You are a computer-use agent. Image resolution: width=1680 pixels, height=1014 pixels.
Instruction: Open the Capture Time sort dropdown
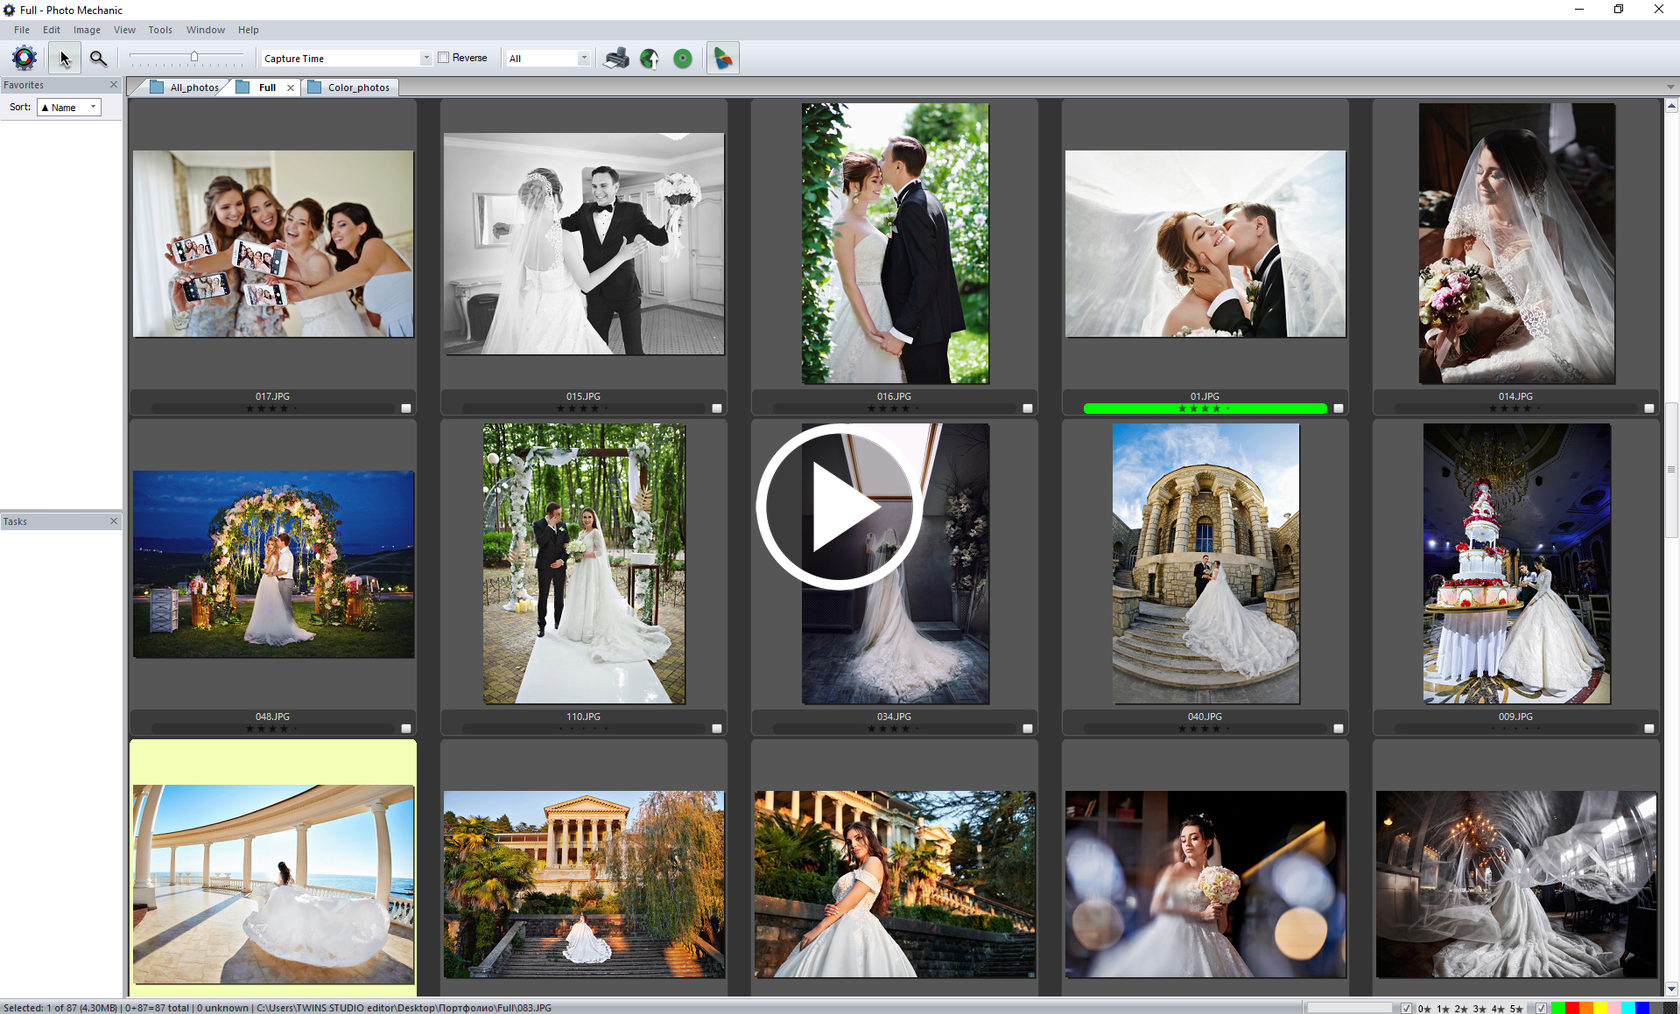[345, 58]
